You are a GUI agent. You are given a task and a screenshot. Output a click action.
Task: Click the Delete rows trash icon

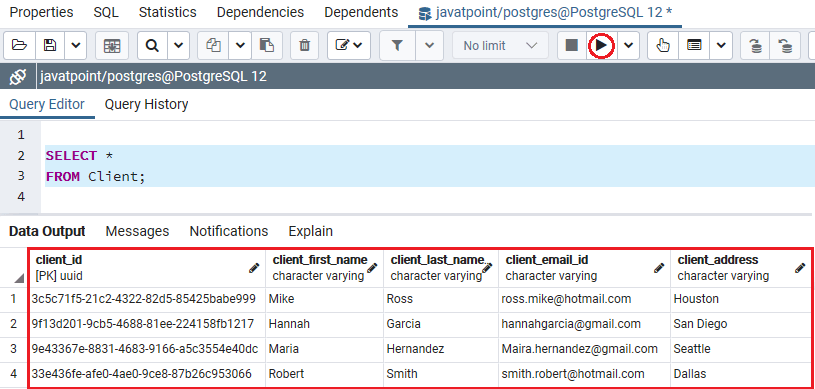tap(305, 46)
